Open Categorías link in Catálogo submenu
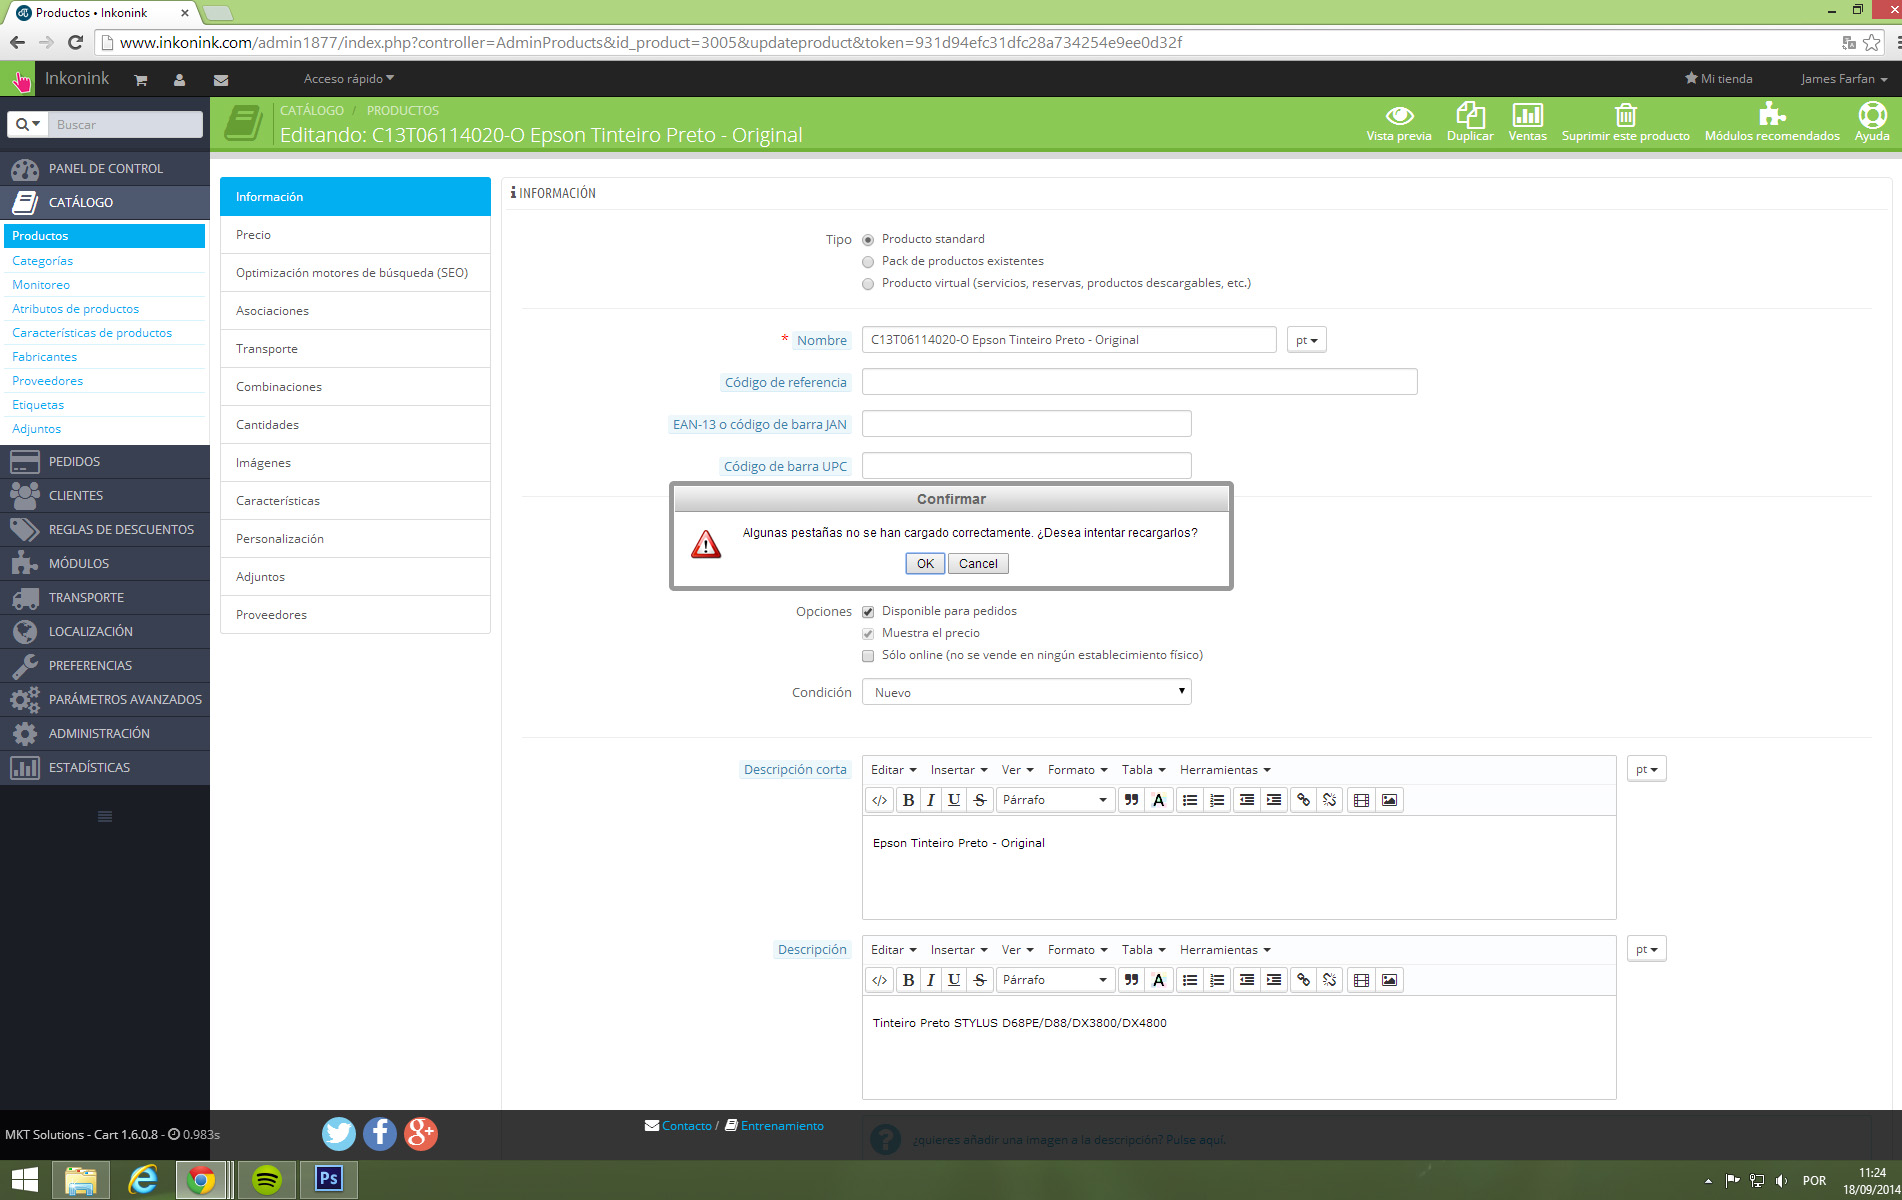 43,261
